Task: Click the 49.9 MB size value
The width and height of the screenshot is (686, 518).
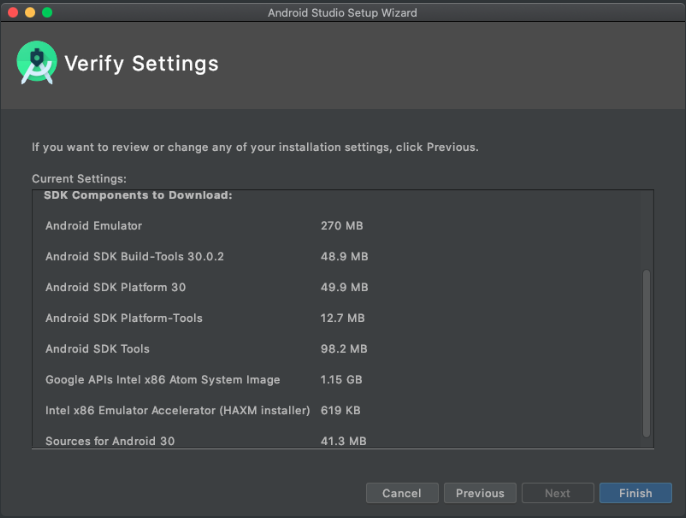Action: [x=344, y=287]
